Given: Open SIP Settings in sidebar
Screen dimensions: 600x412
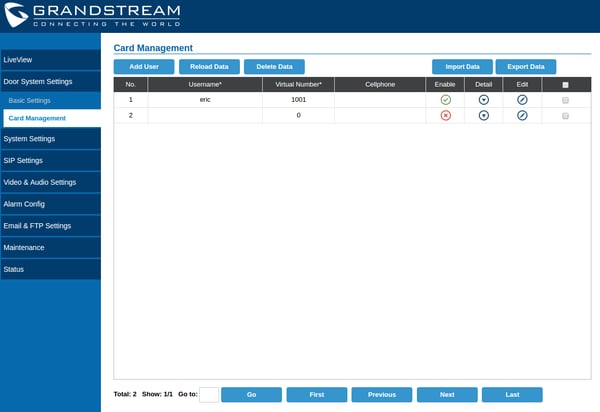Looking at the screenshot, I should click(51, 161).
